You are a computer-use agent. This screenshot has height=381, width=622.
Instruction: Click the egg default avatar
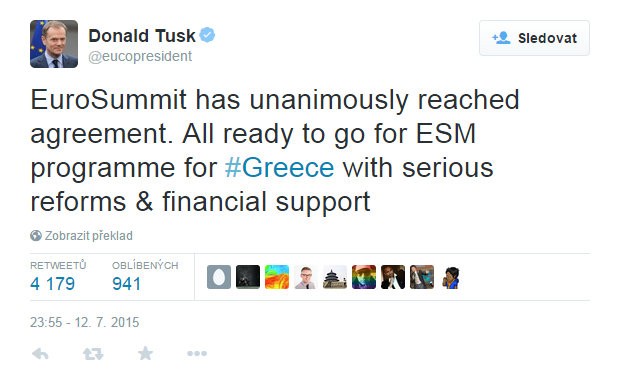pos(219,277)
